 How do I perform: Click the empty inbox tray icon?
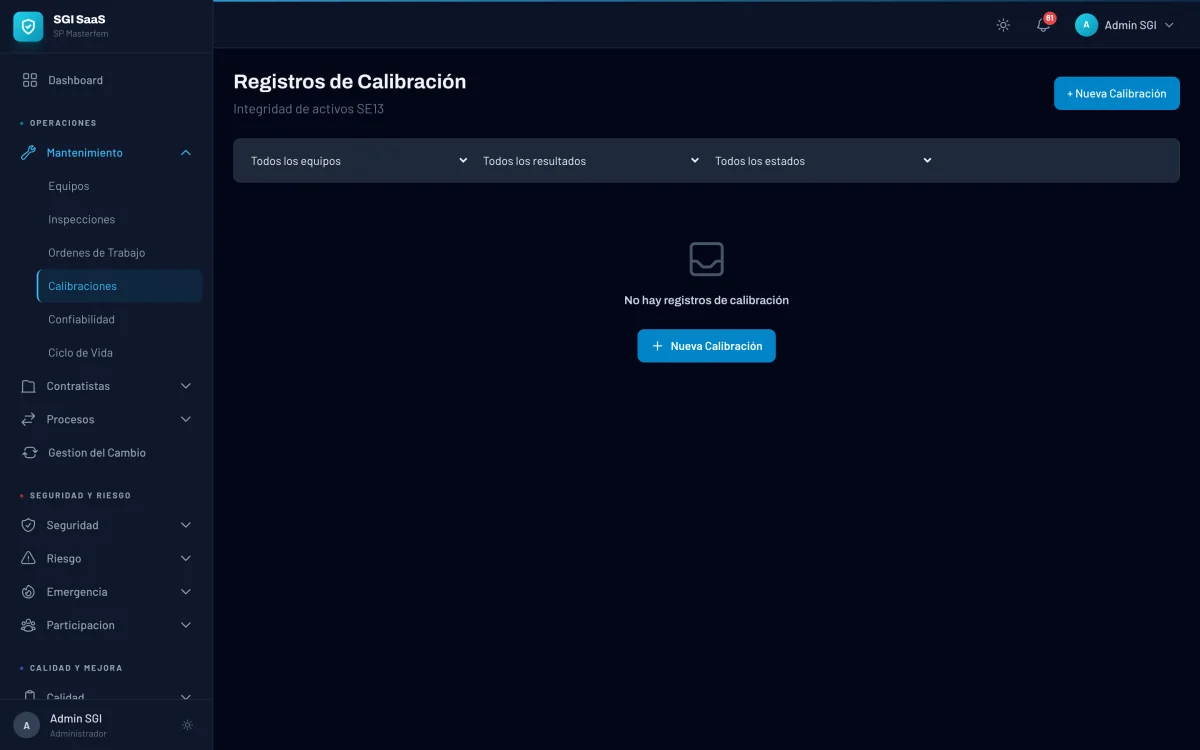click(x=706, y=259)
